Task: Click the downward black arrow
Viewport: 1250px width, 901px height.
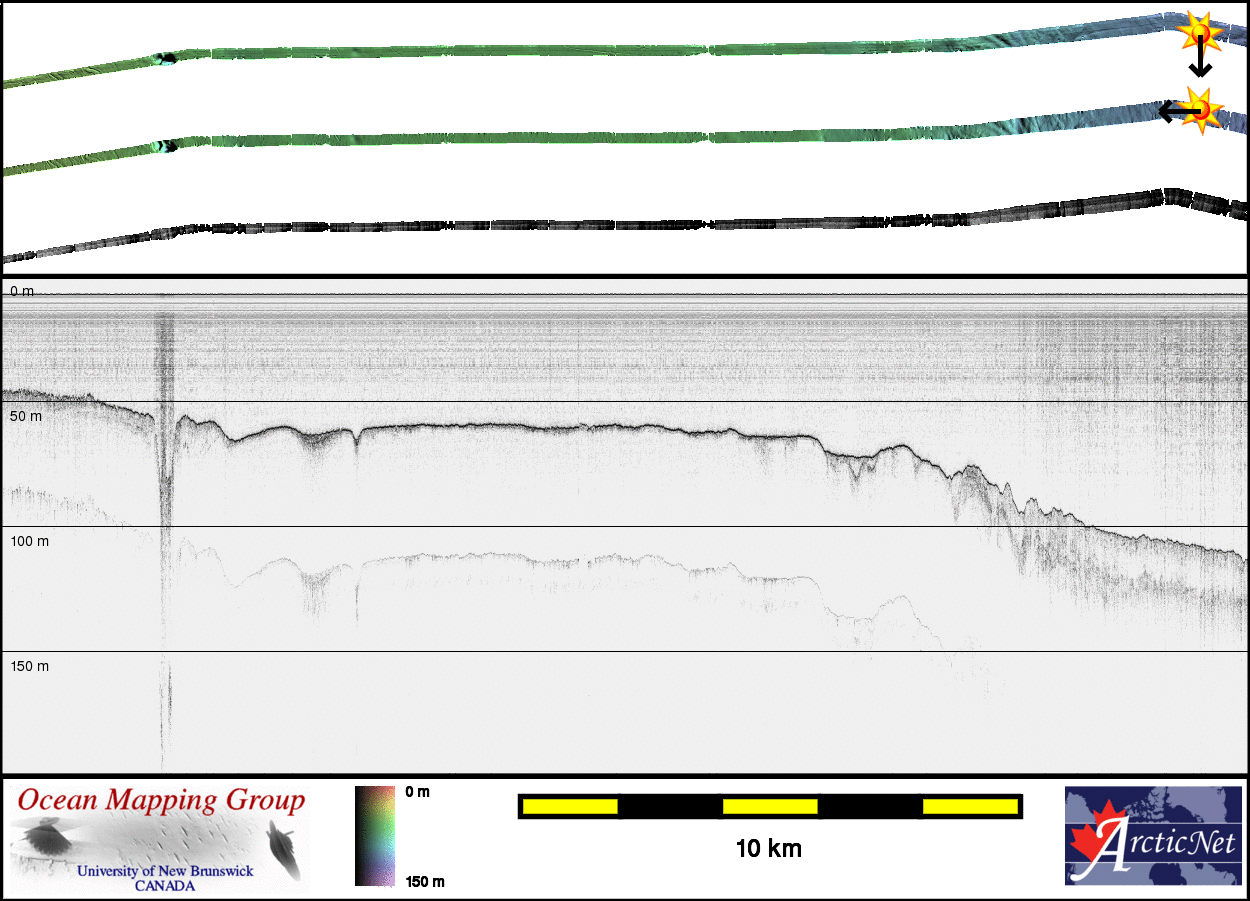Action: 1200,62
